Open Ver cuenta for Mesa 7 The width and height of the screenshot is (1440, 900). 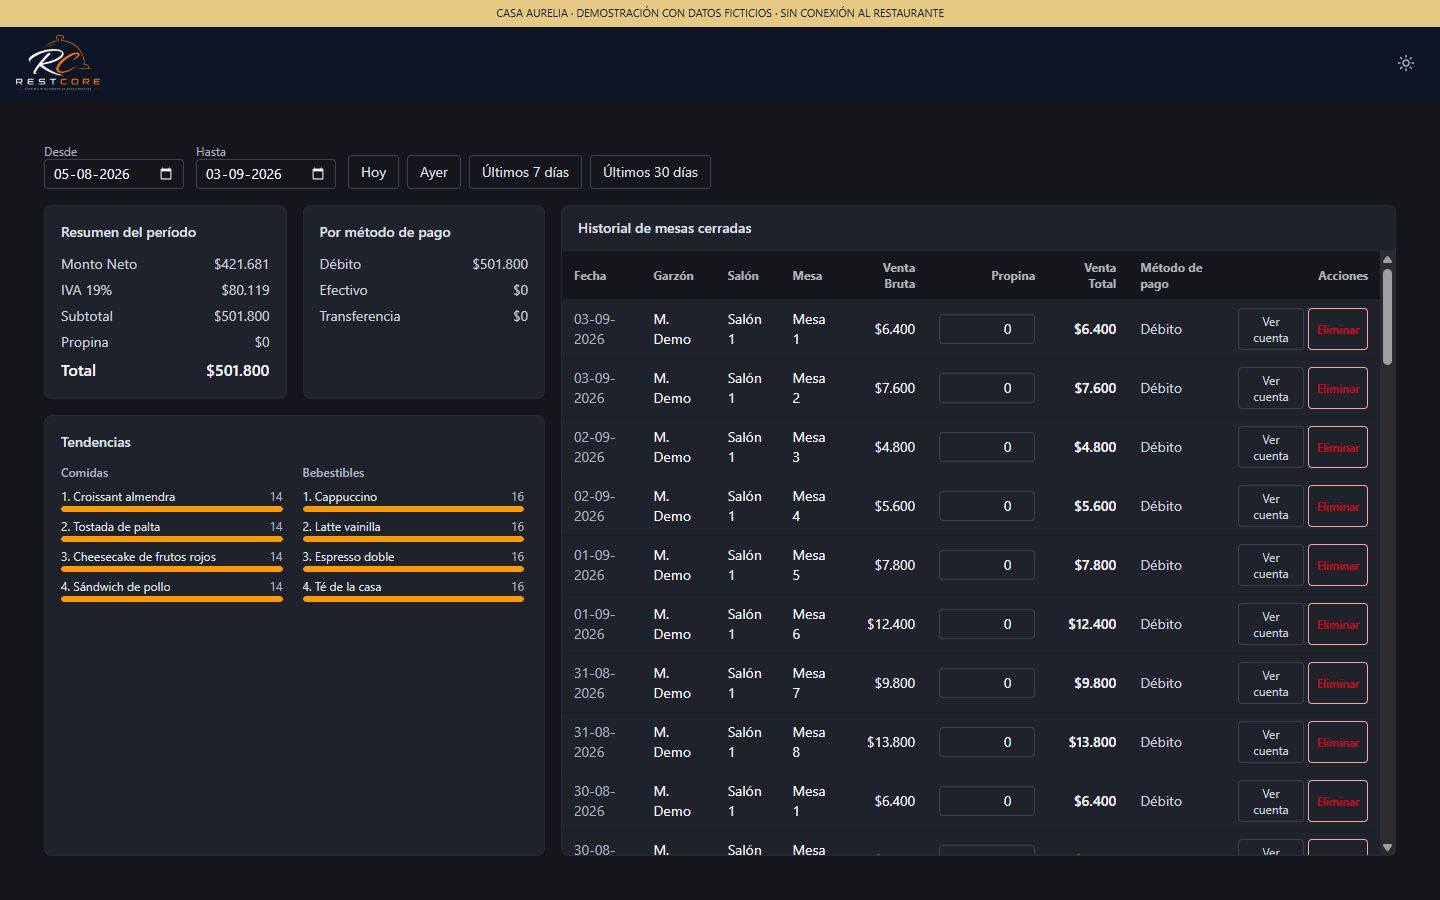click(1270, 683)
